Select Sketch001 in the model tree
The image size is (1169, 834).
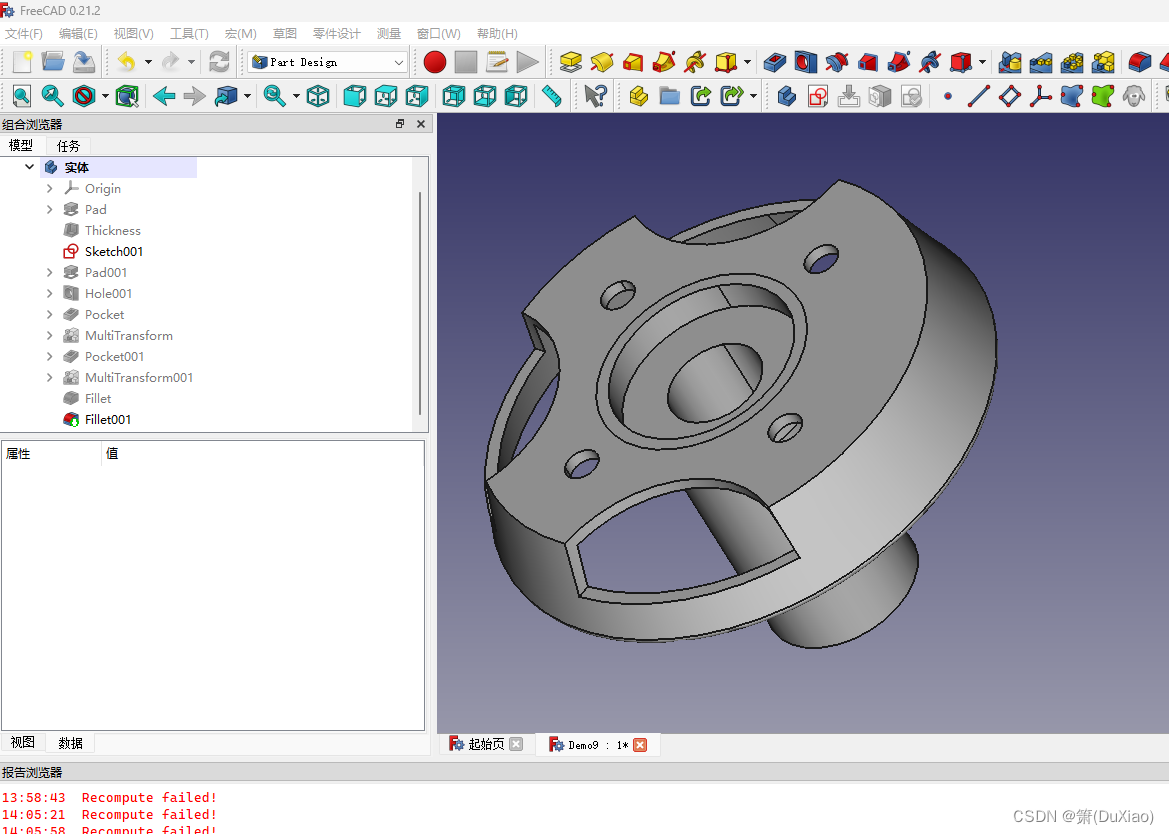pos(113,252)
